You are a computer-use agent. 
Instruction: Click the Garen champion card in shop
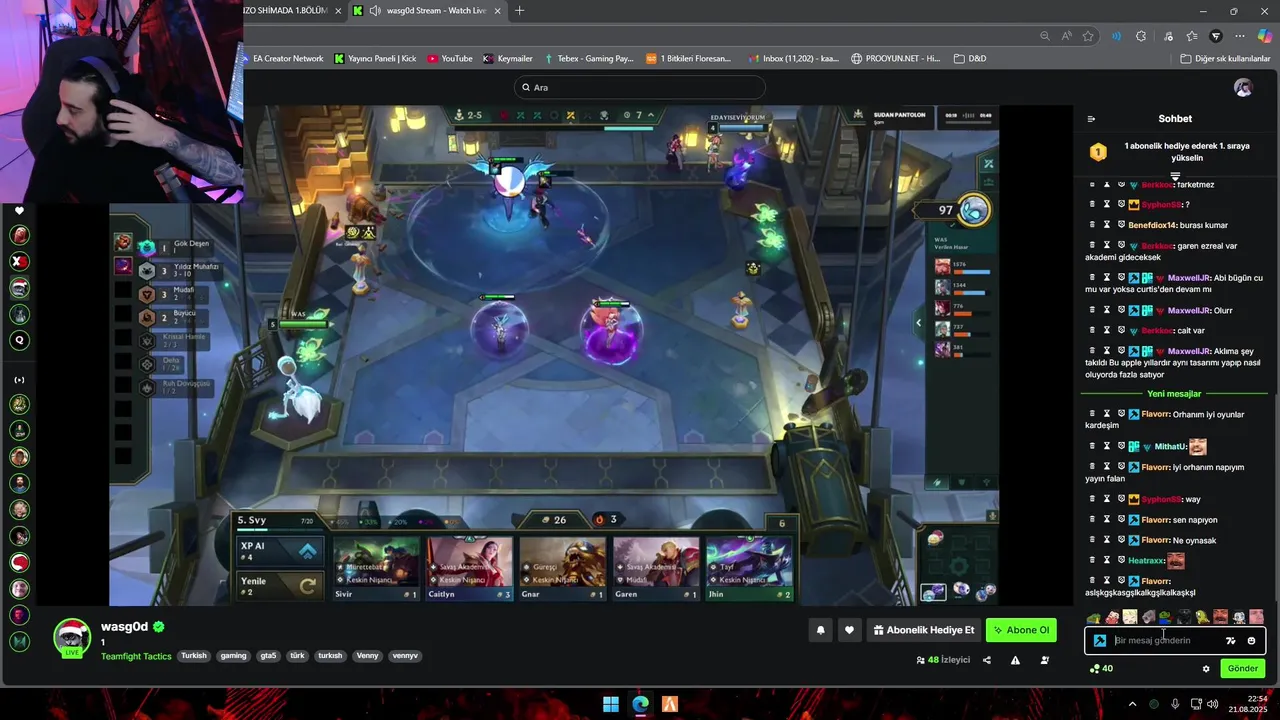tap(656, 568)
